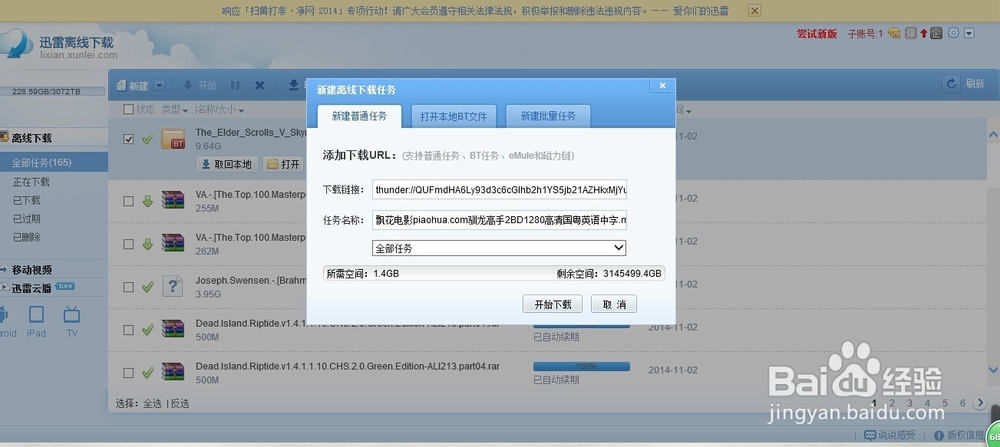Click the 下载链接 URL input field
Viewport: 1000px width, 447px height.
click(499, 190)
